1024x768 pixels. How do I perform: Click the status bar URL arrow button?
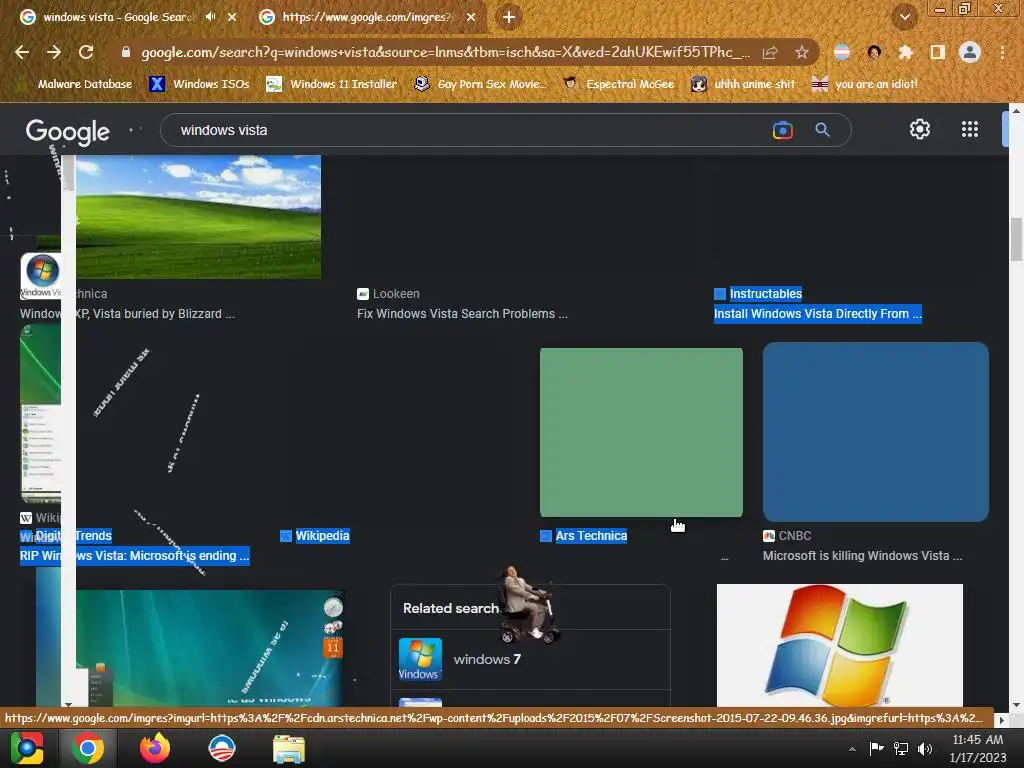pos(1002,720)
